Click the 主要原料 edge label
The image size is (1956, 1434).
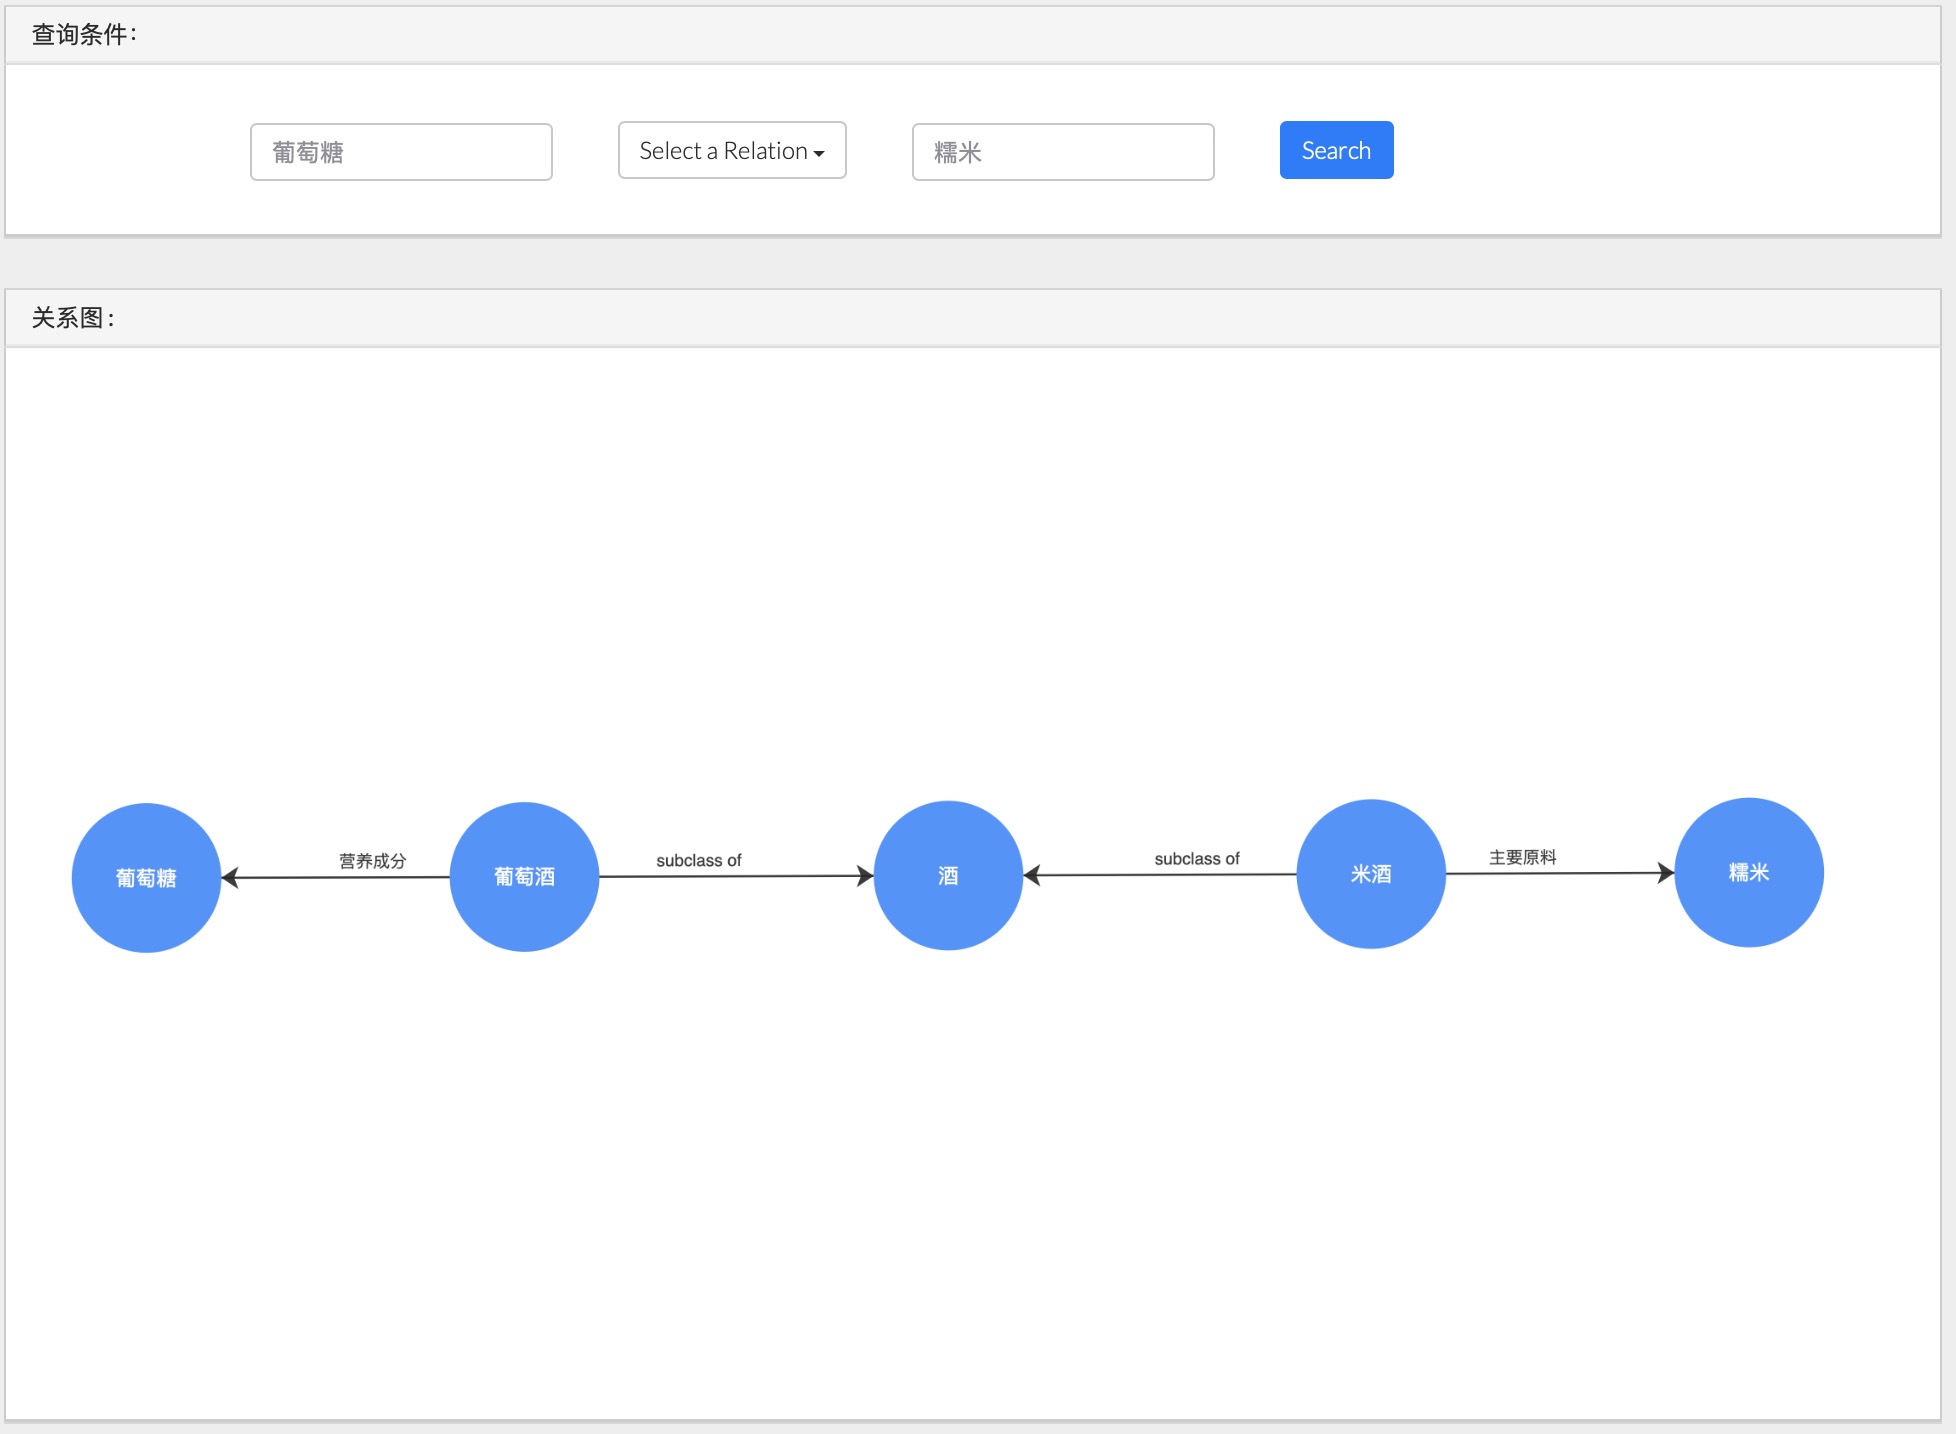pyautogui.click(x=1522, y=857)
